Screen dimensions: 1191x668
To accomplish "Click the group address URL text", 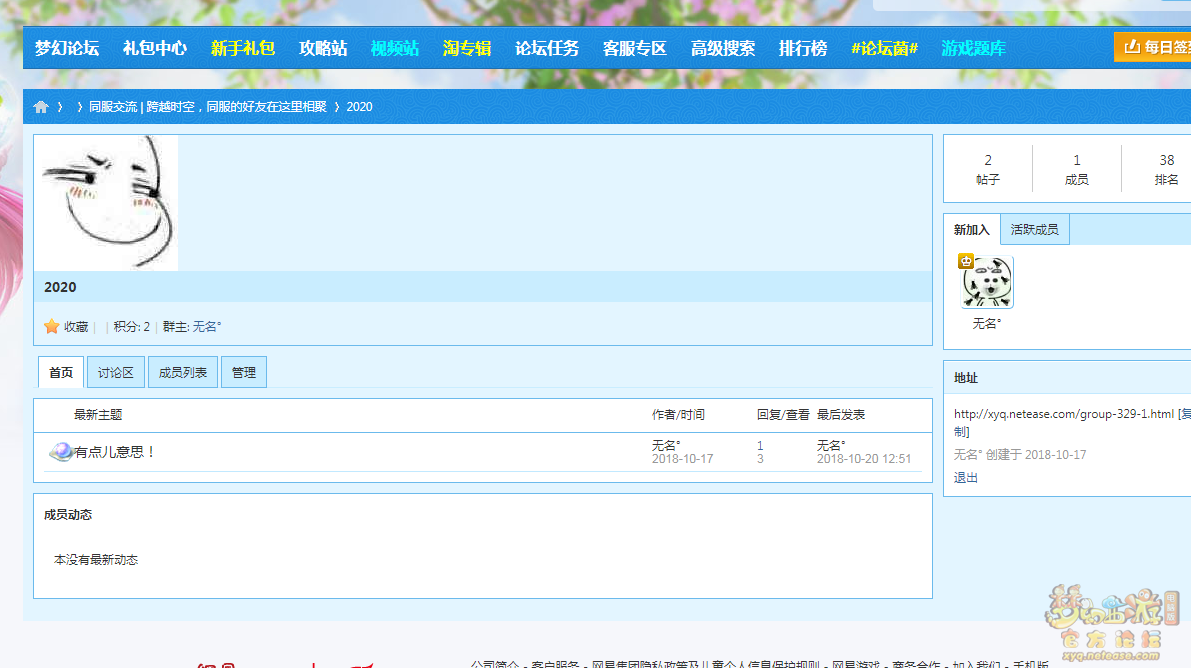I will pos(1063,414).
